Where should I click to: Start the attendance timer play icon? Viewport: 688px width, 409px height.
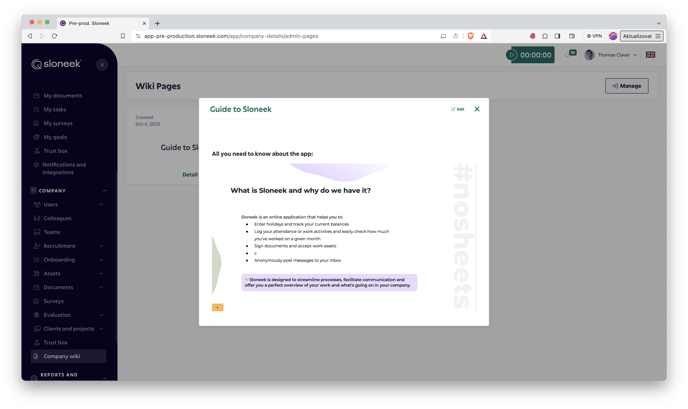click(512, 55)
